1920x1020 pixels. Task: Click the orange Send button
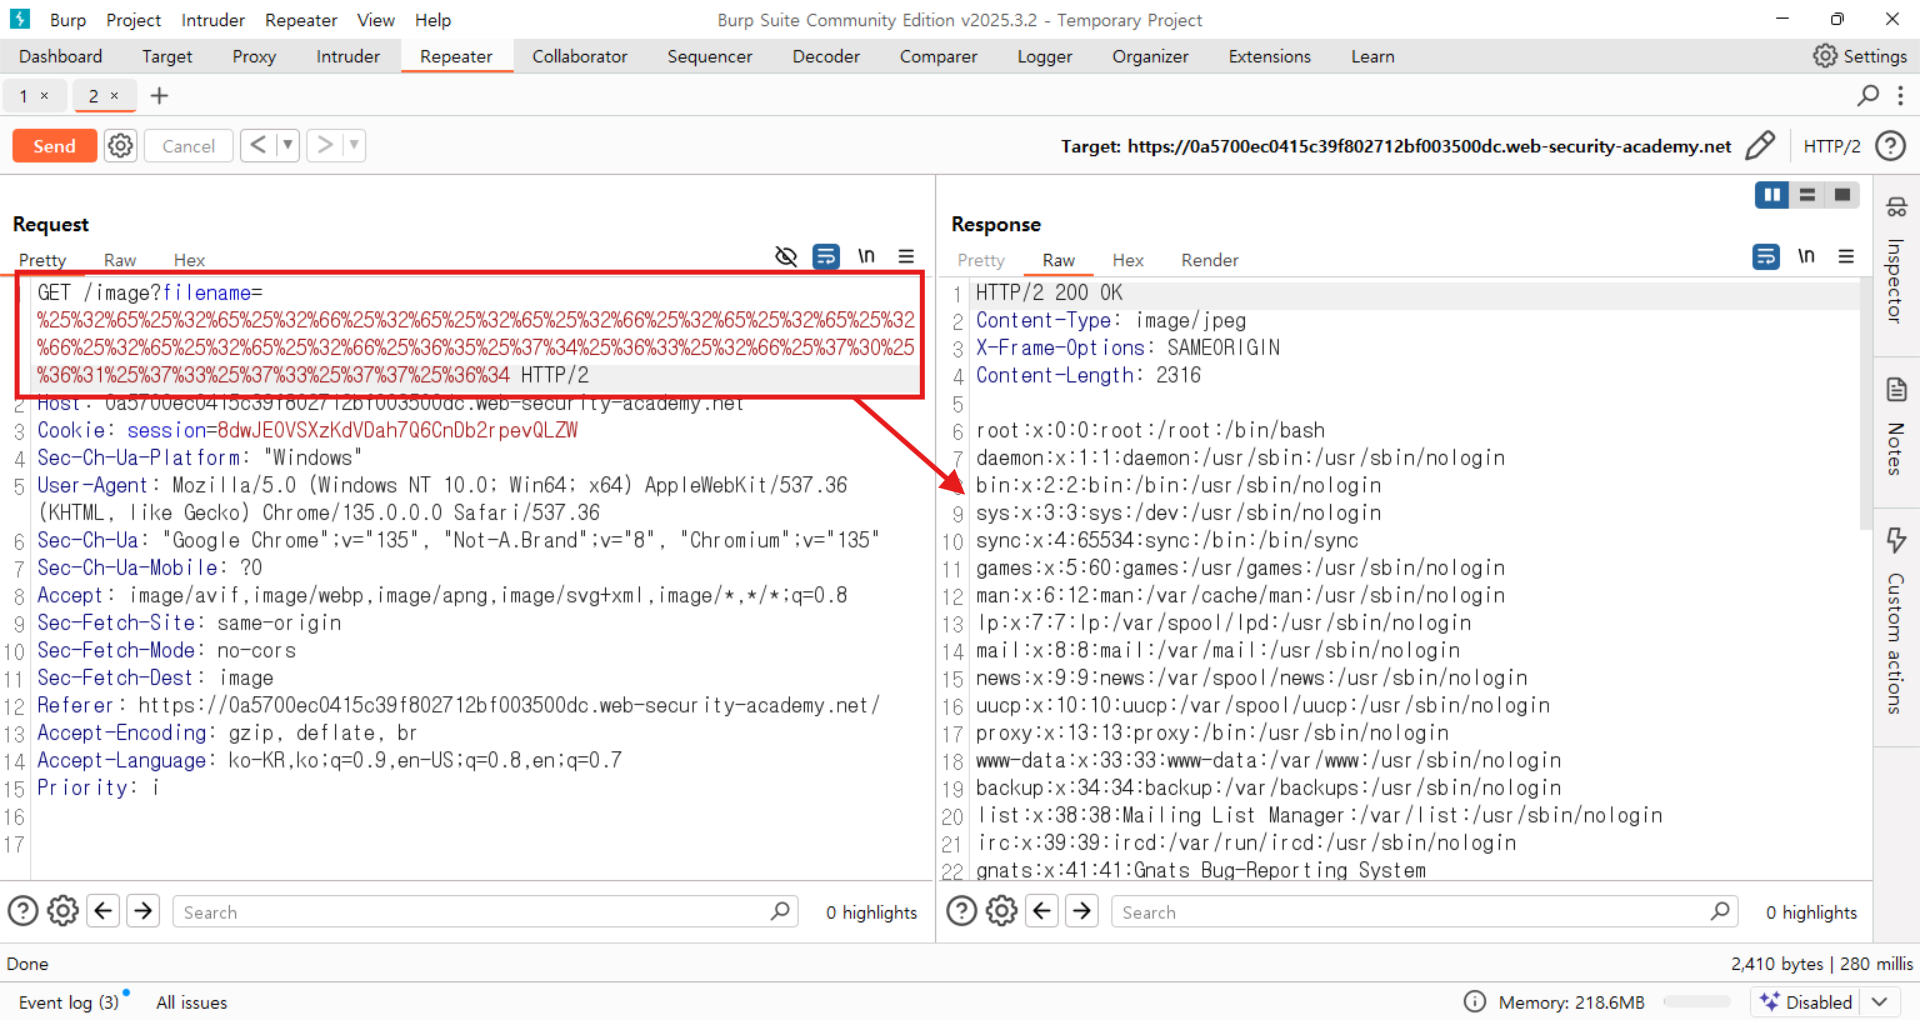click(54, 146)
